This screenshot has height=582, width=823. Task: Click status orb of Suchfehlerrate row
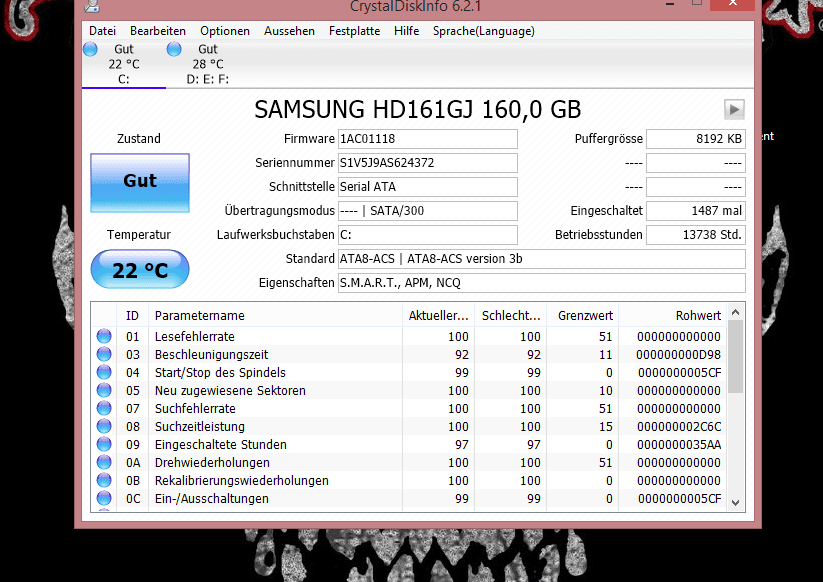pyautogui.click(x=104, y=408)
